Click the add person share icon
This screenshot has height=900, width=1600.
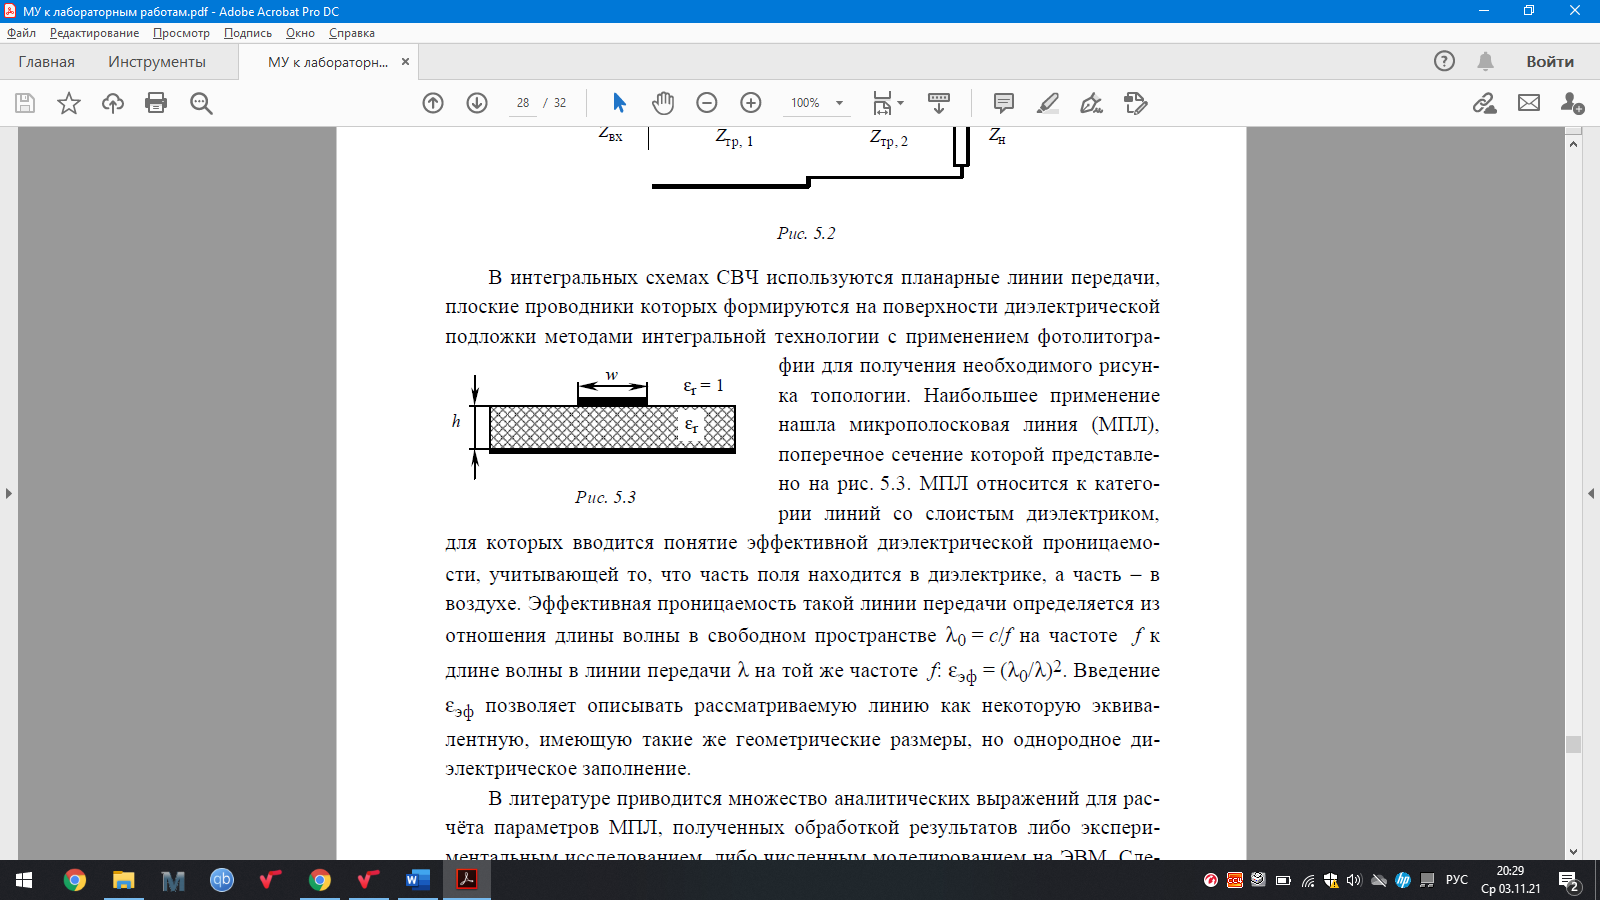[x=1572, y=103]
